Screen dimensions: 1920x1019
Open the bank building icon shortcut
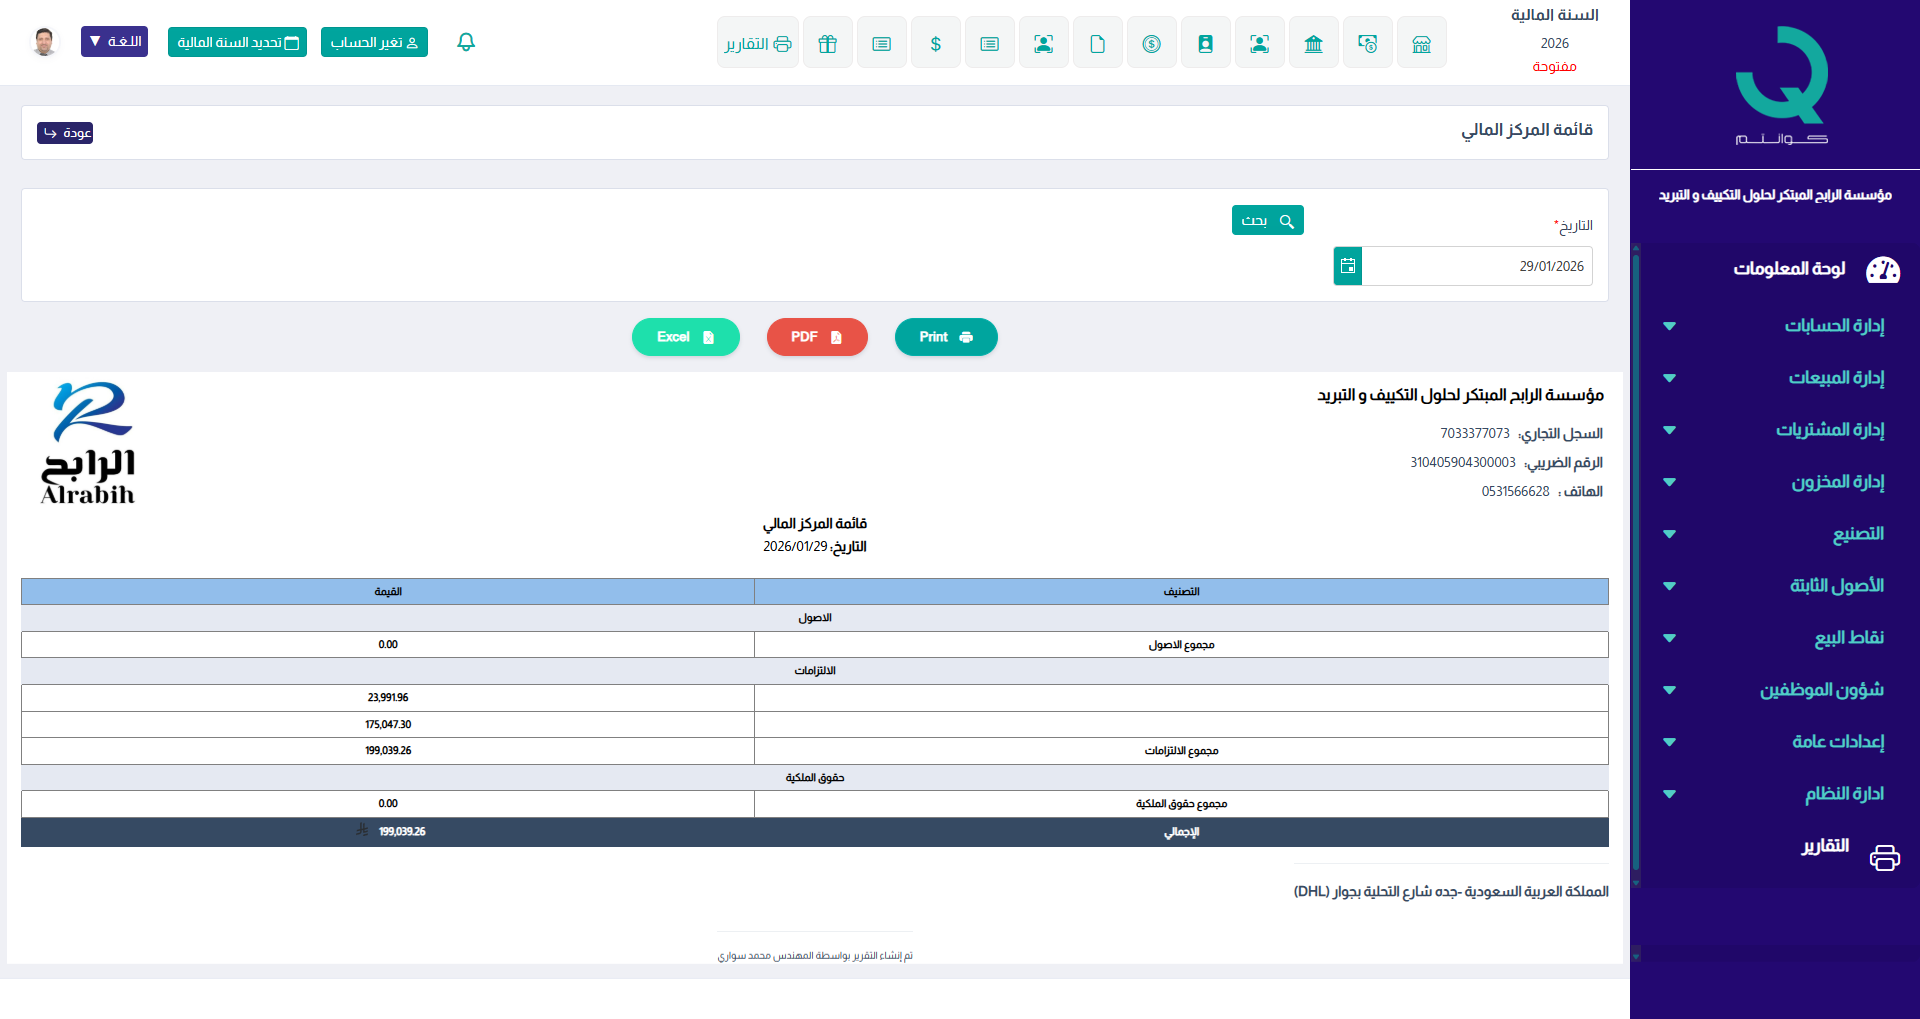(1313, 43)
